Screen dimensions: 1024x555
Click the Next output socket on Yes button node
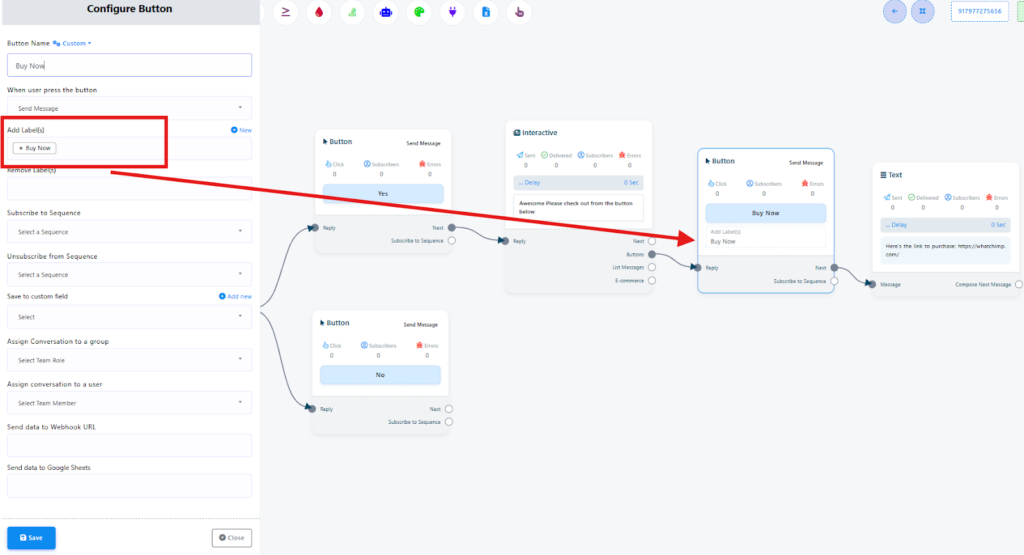coord(452,228)
